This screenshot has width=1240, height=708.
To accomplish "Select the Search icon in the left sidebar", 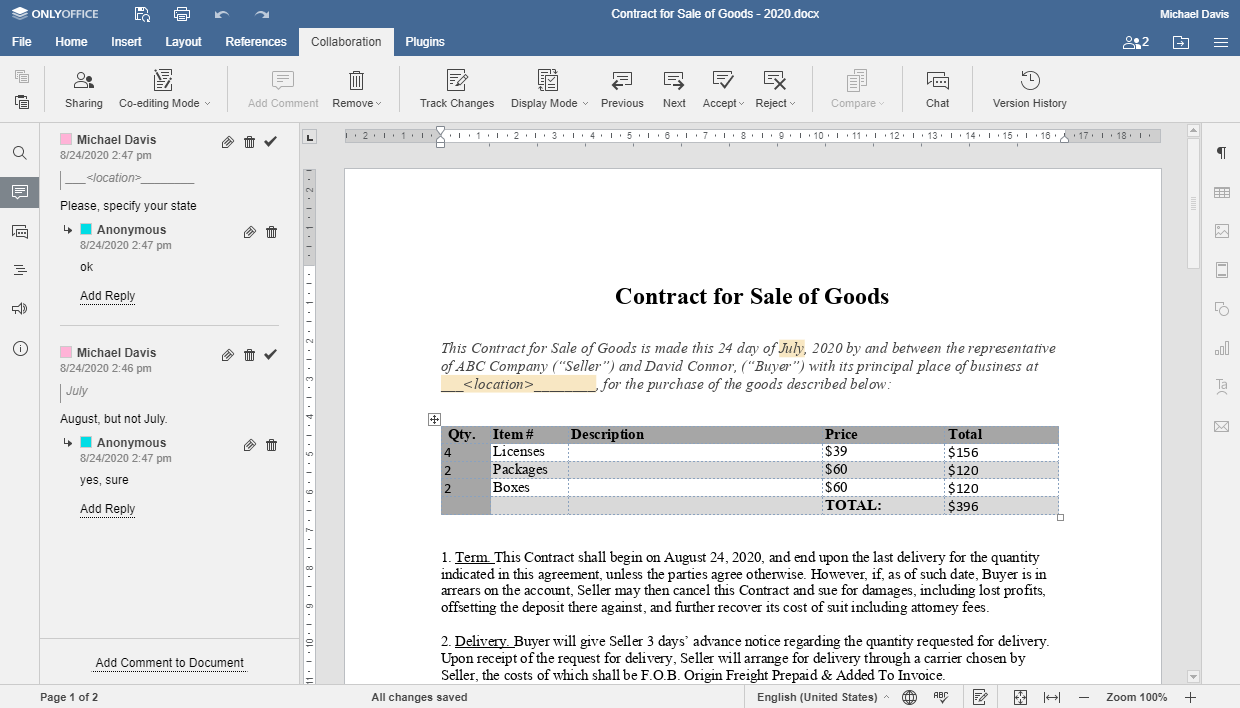I will [x=20, y=153].
